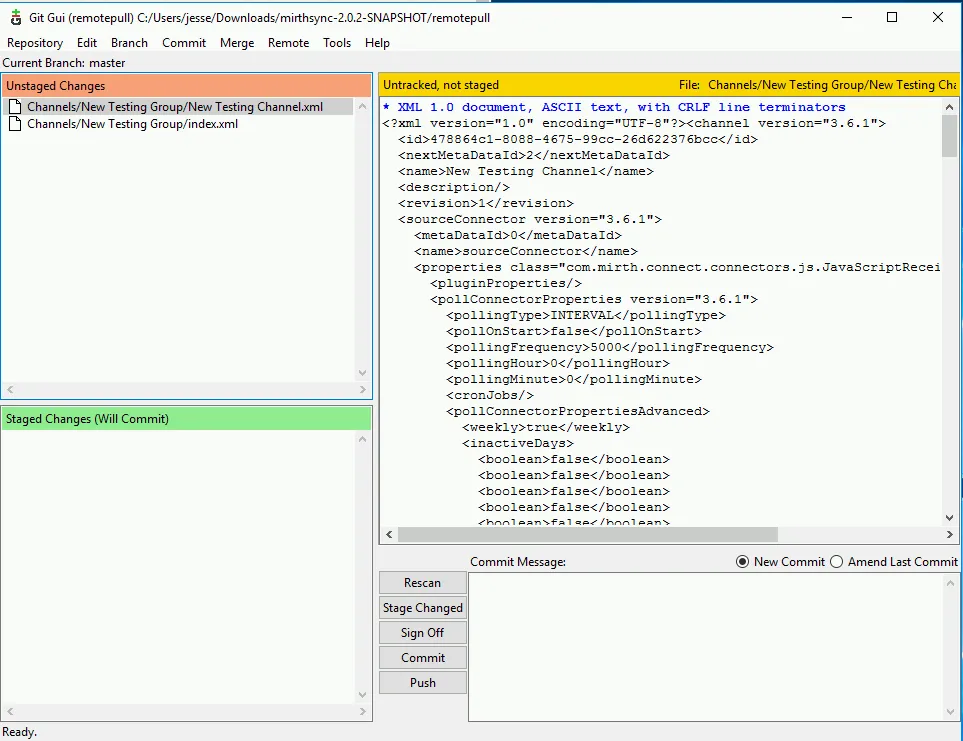
Task: Open the Branch menu
Action: pyautogui.click(x=129, y=43)
